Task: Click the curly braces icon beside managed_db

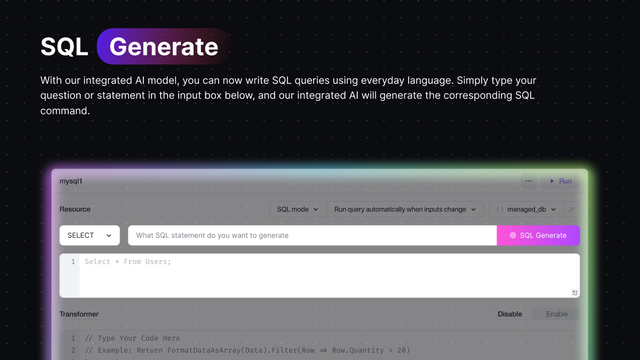Action: [x=500, y=209]
